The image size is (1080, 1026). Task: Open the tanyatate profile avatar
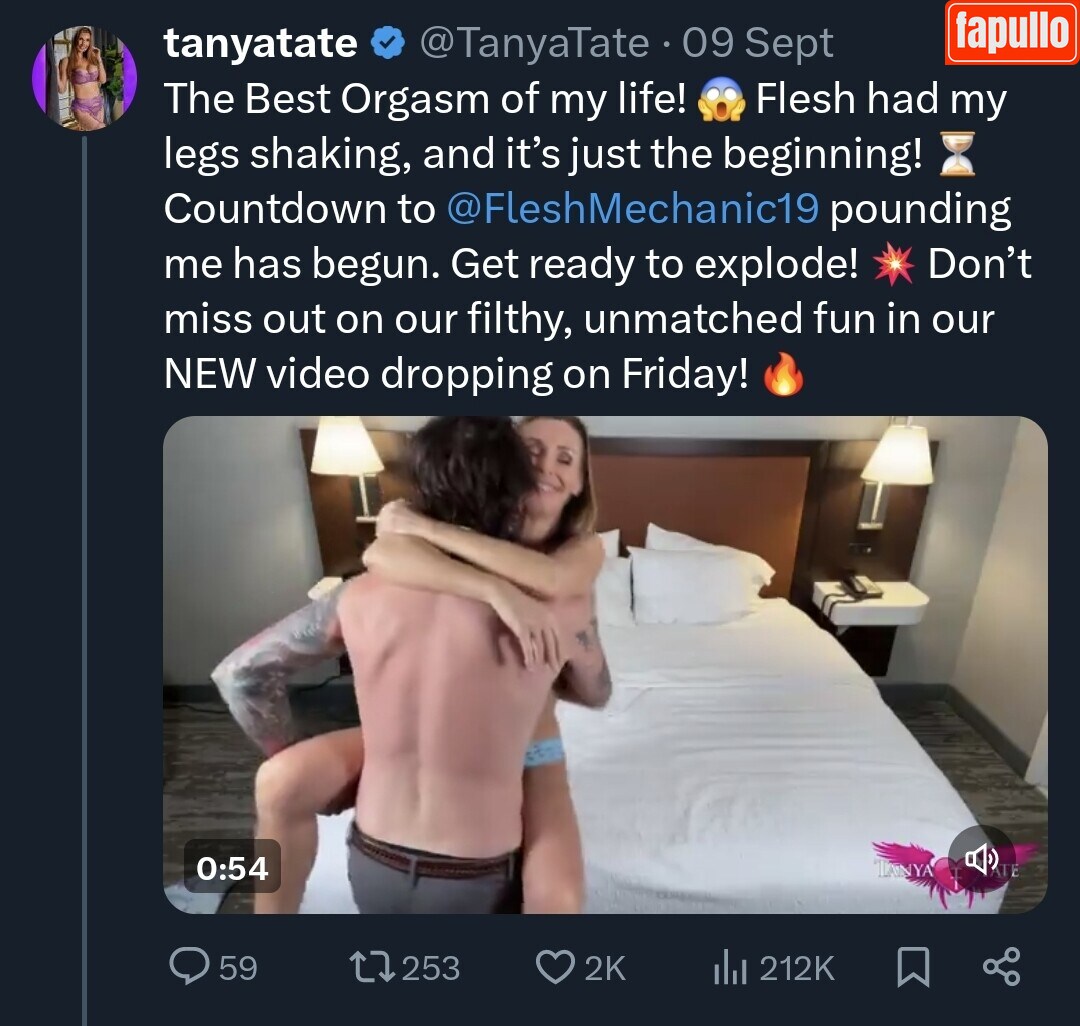pyautogui.click(x=84, y=78)
